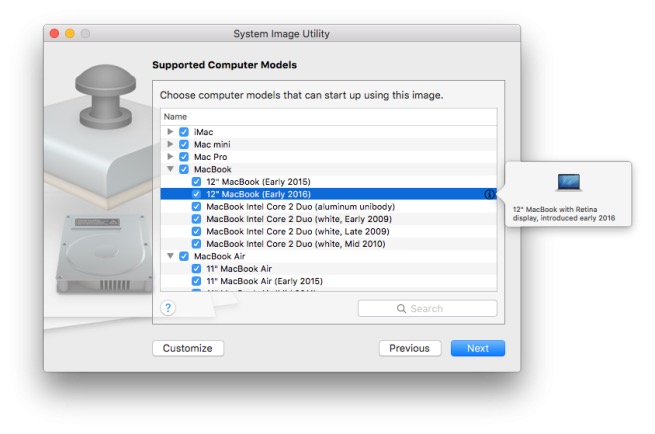Select MacBook Intel Core 2 Duo (aluminum unibody)
This screenshot has height=434, width=655.
[298, 206]
